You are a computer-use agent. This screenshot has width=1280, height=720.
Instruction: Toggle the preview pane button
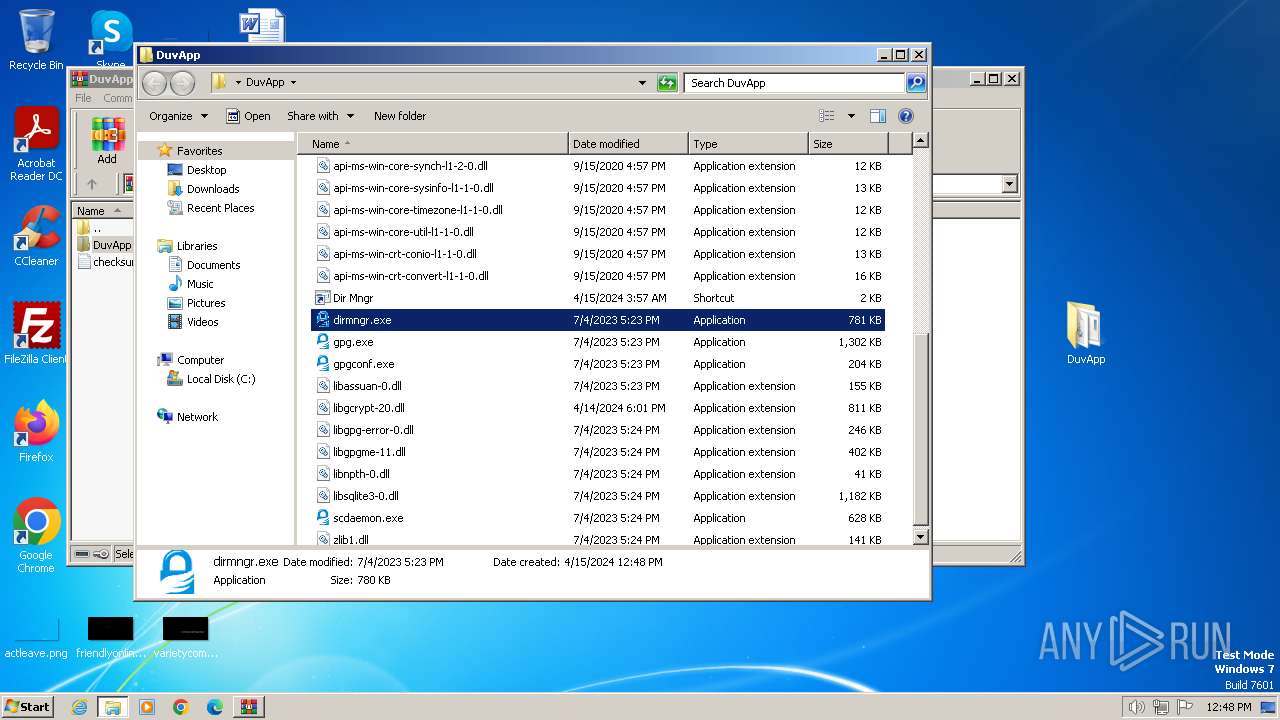click(x=877, y=116)
